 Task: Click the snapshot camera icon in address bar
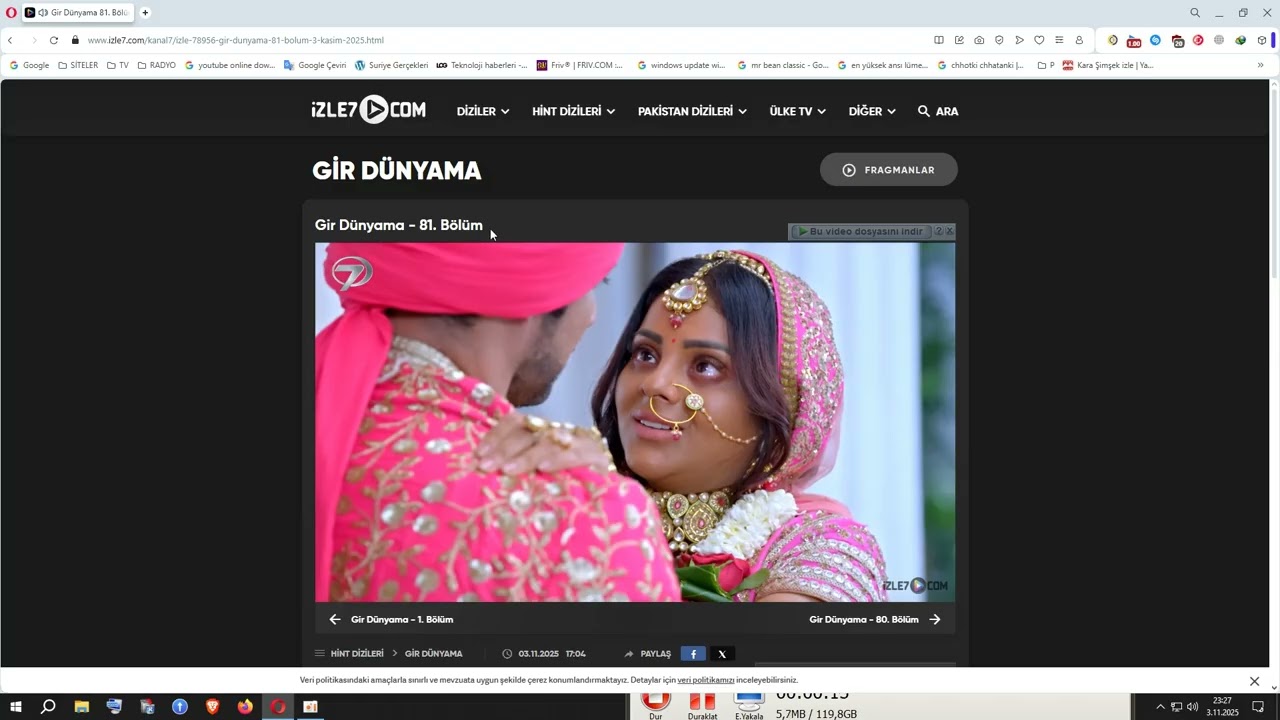979,40
